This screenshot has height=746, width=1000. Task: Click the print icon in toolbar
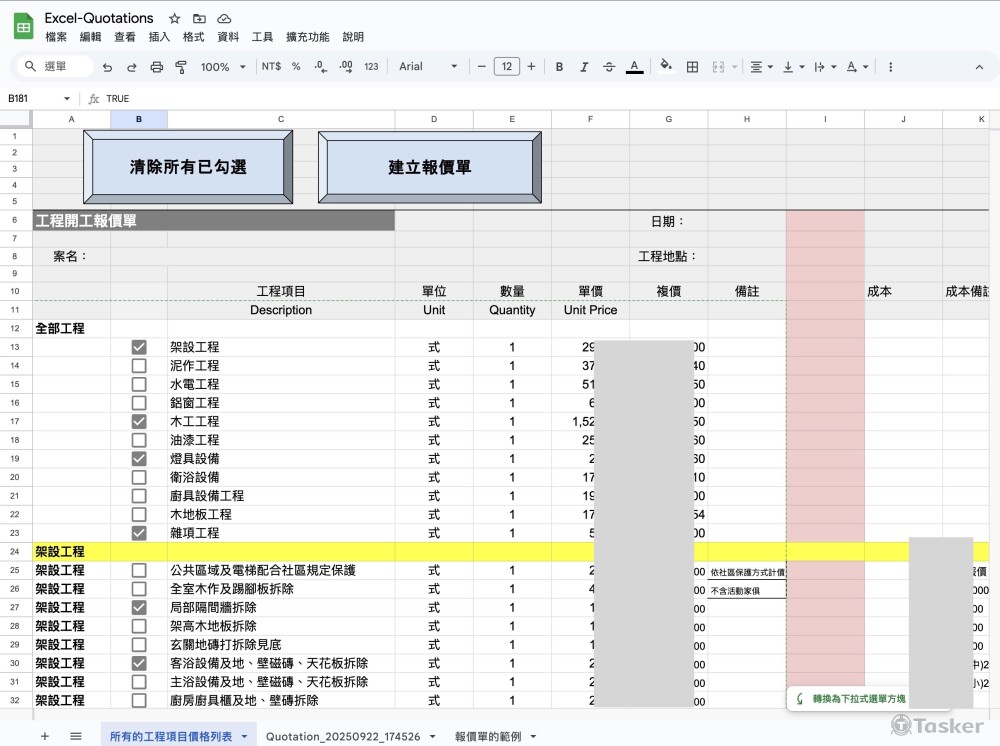click(x=156, y=67)
